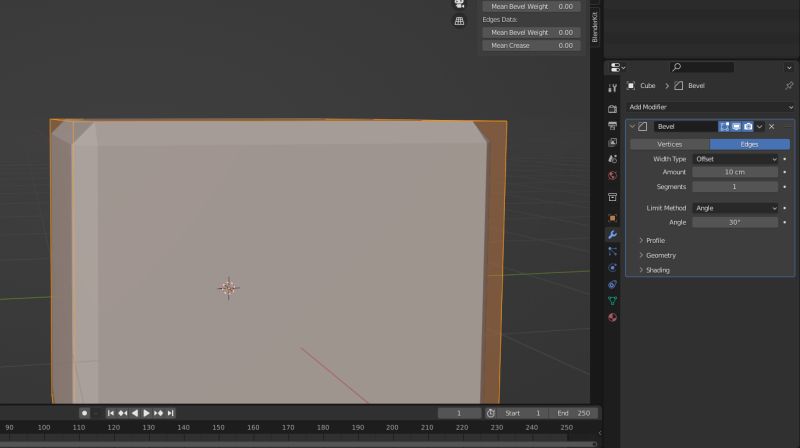Toggle Bevel modifier edit mode display
Screen dimensions: 800x448
(x=724, y=127)
